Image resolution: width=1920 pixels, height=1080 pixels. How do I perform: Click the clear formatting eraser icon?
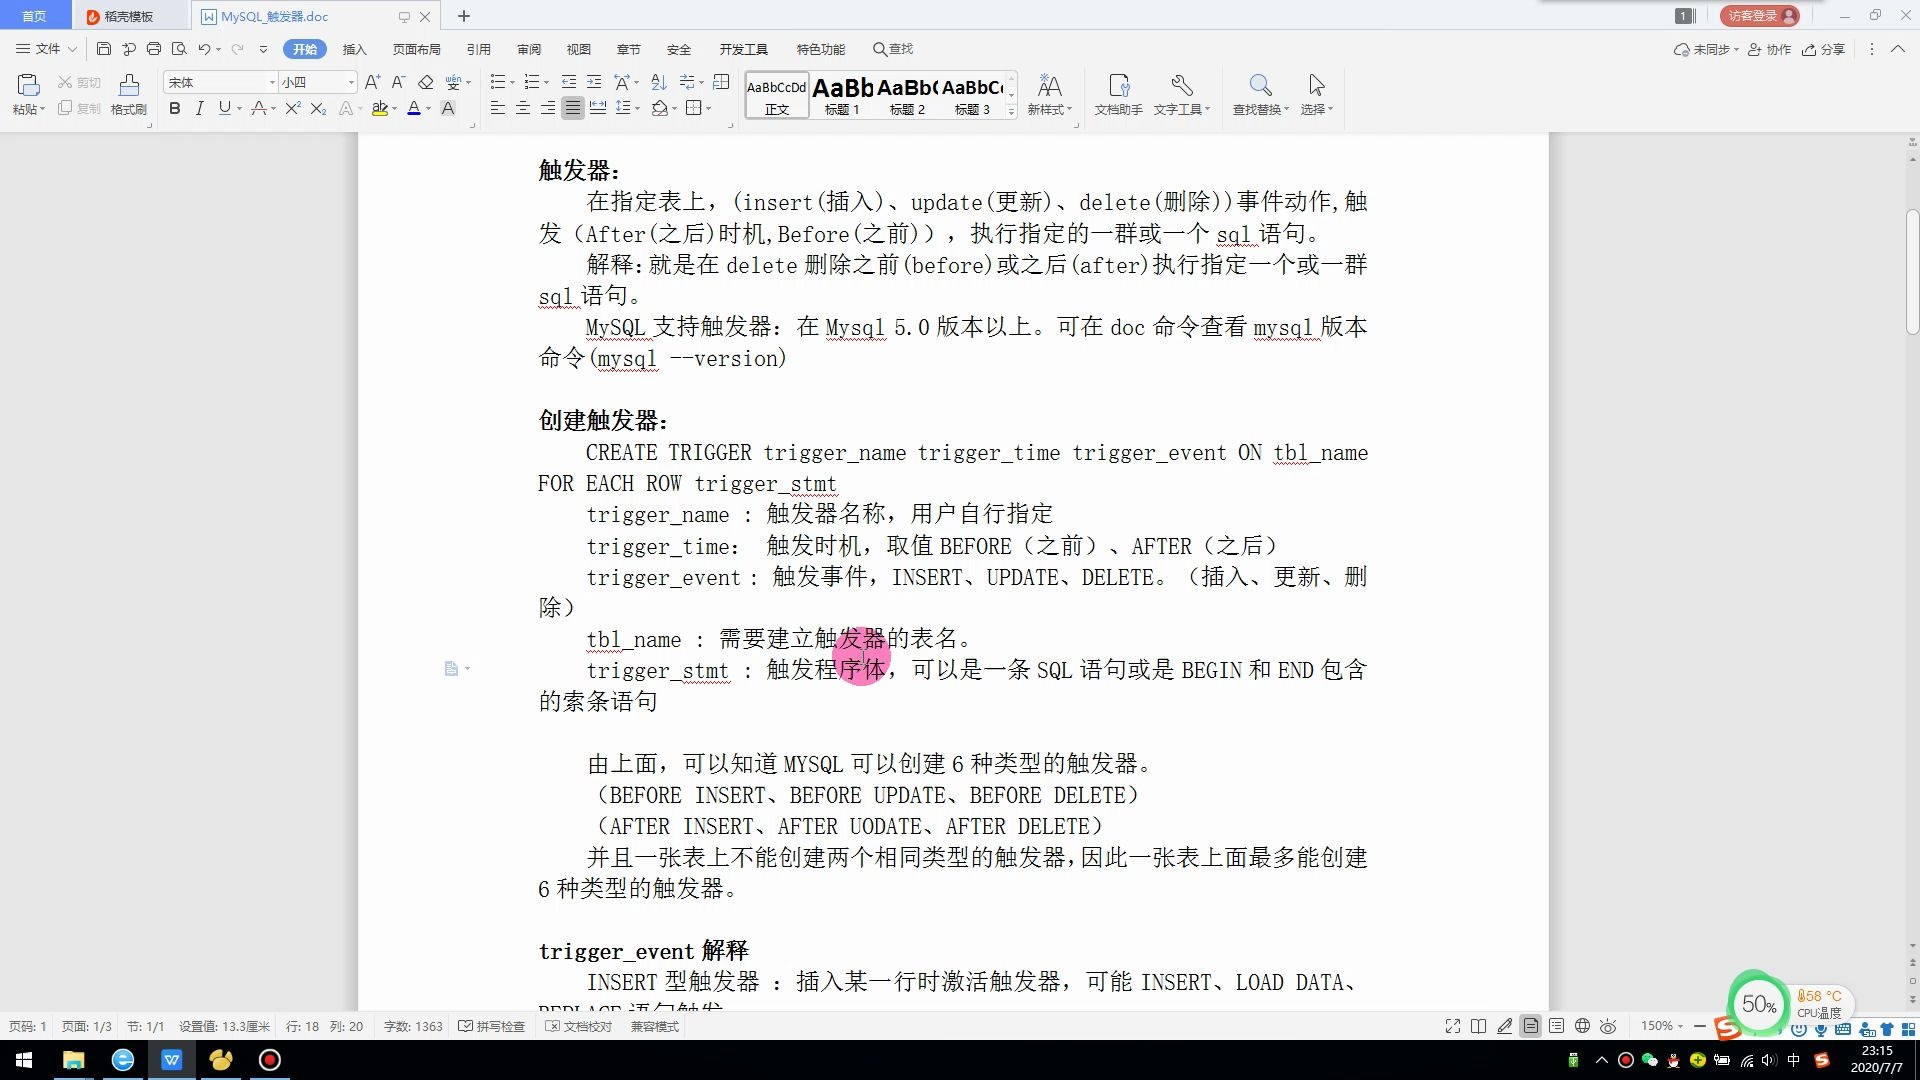[426, 82]
